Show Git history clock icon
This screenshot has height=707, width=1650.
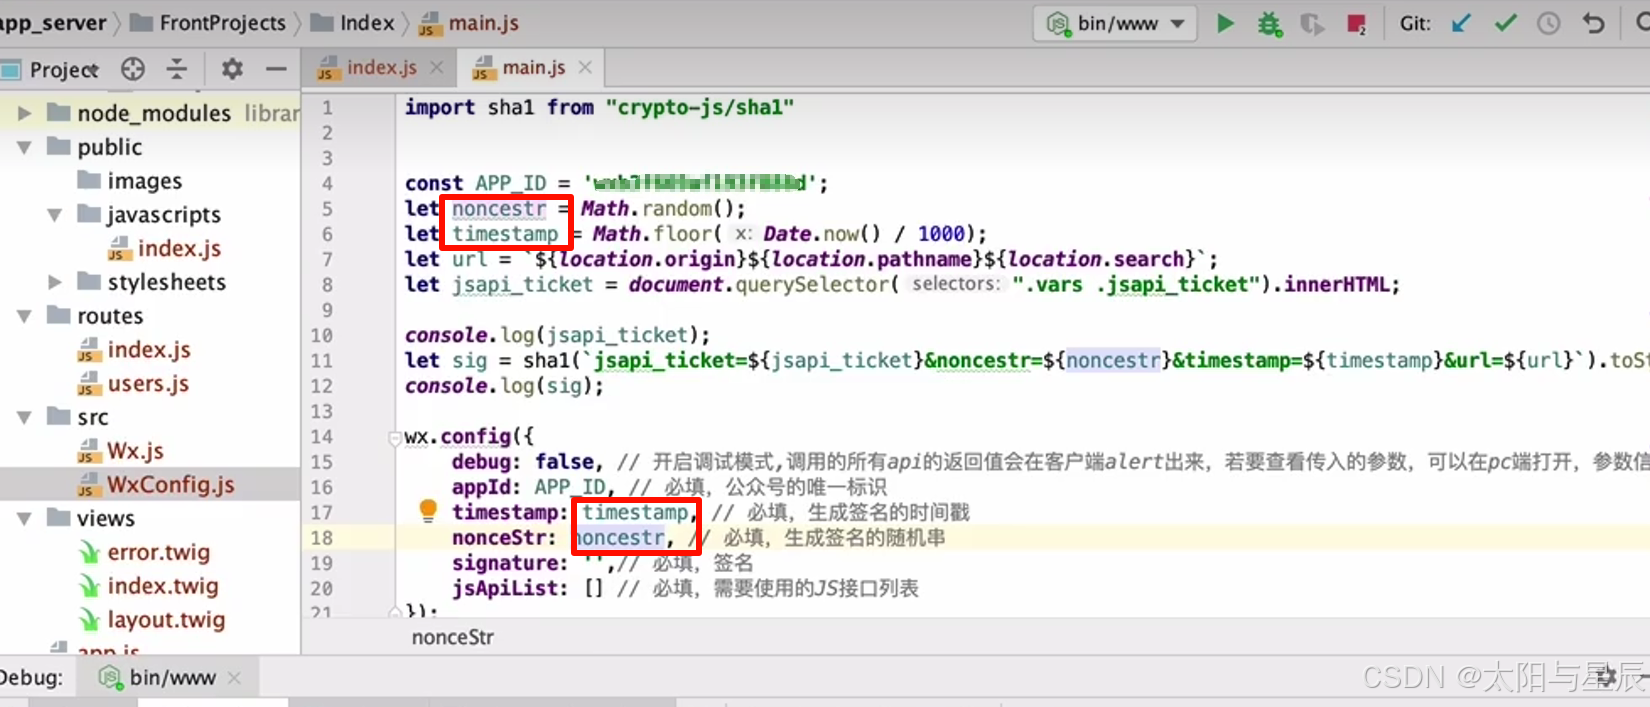point(1548,23)
